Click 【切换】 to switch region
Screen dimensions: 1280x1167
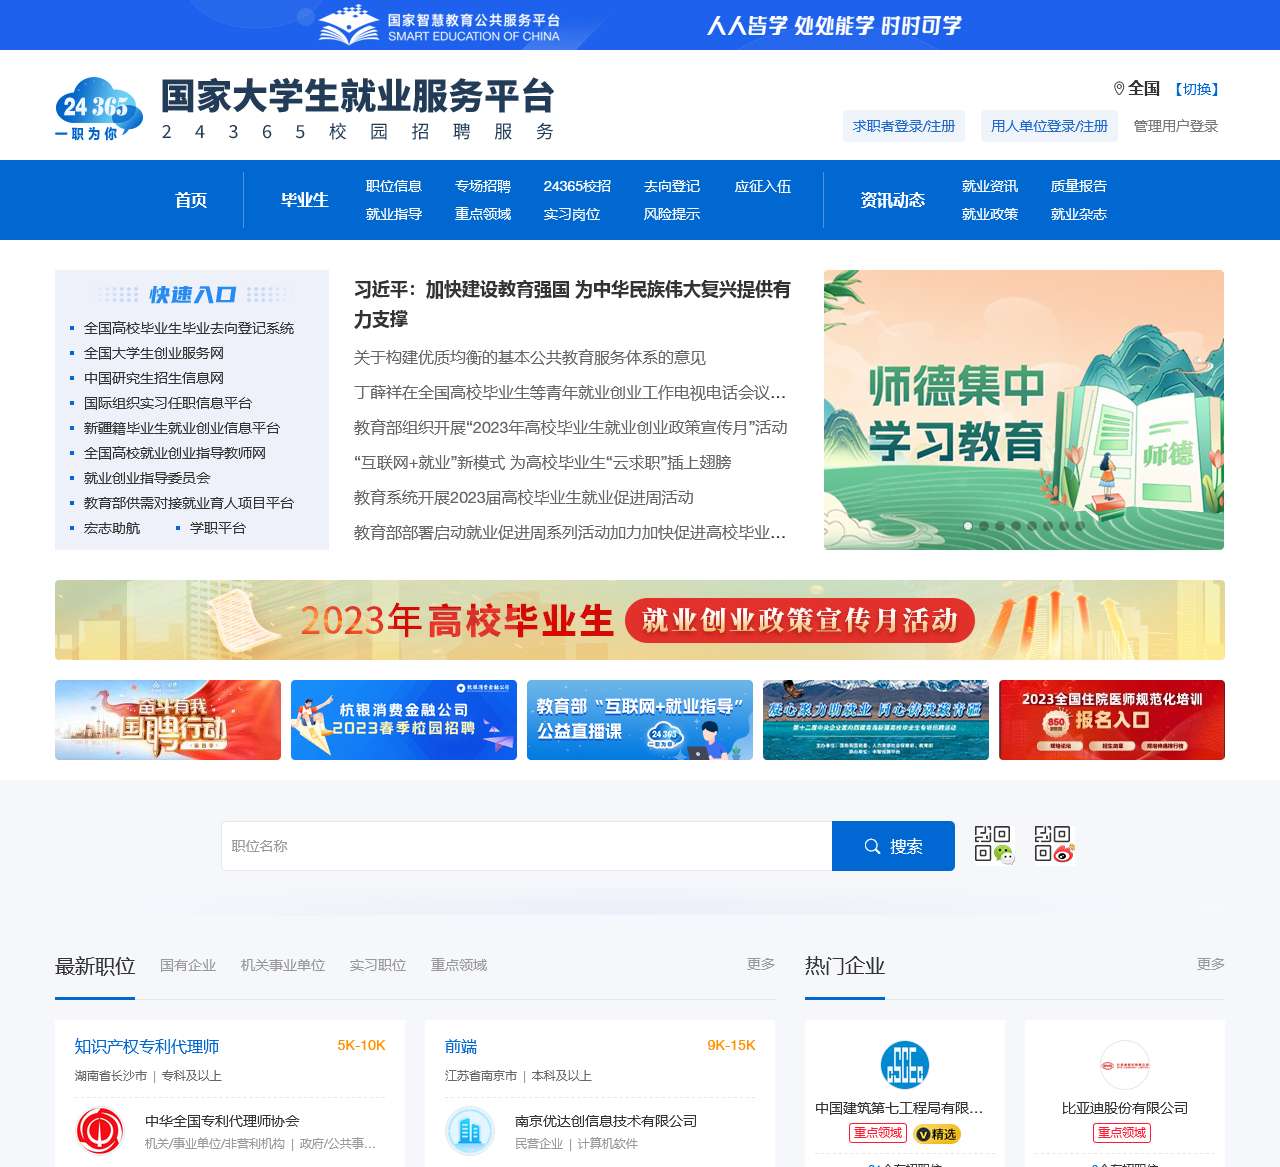click(x=1196, y=89)
